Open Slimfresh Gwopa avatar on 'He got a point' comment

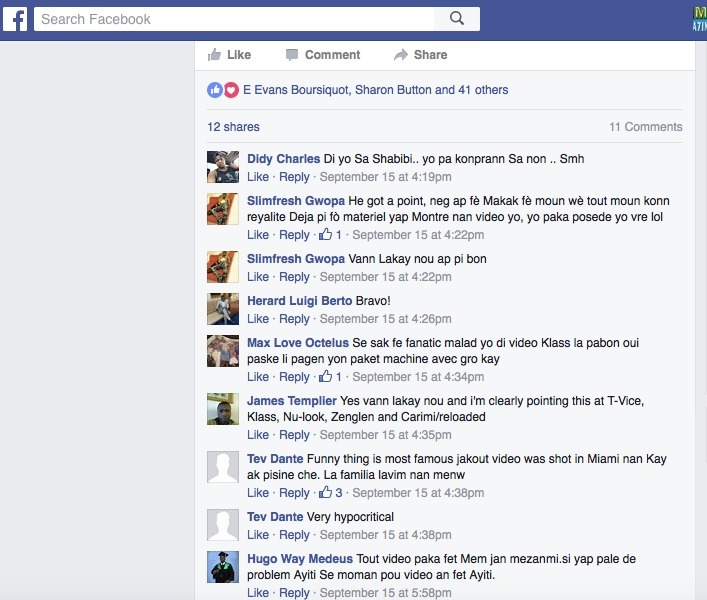tap(223, 209)
